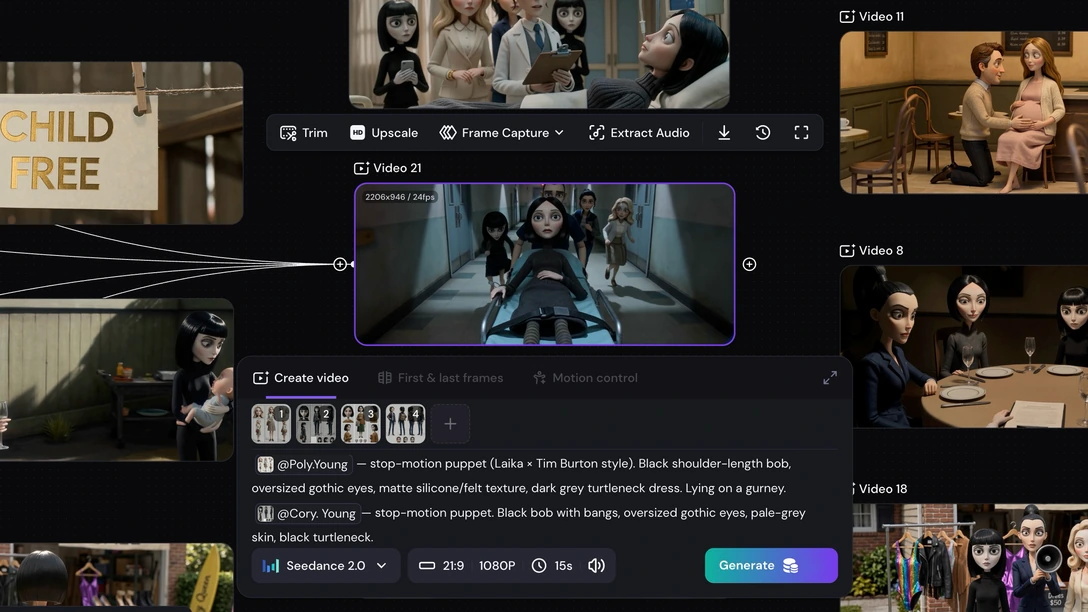The width and height of the screenshot is (1088, 612).
Task: Click Extract Audio
Action: tap(639, 133)
